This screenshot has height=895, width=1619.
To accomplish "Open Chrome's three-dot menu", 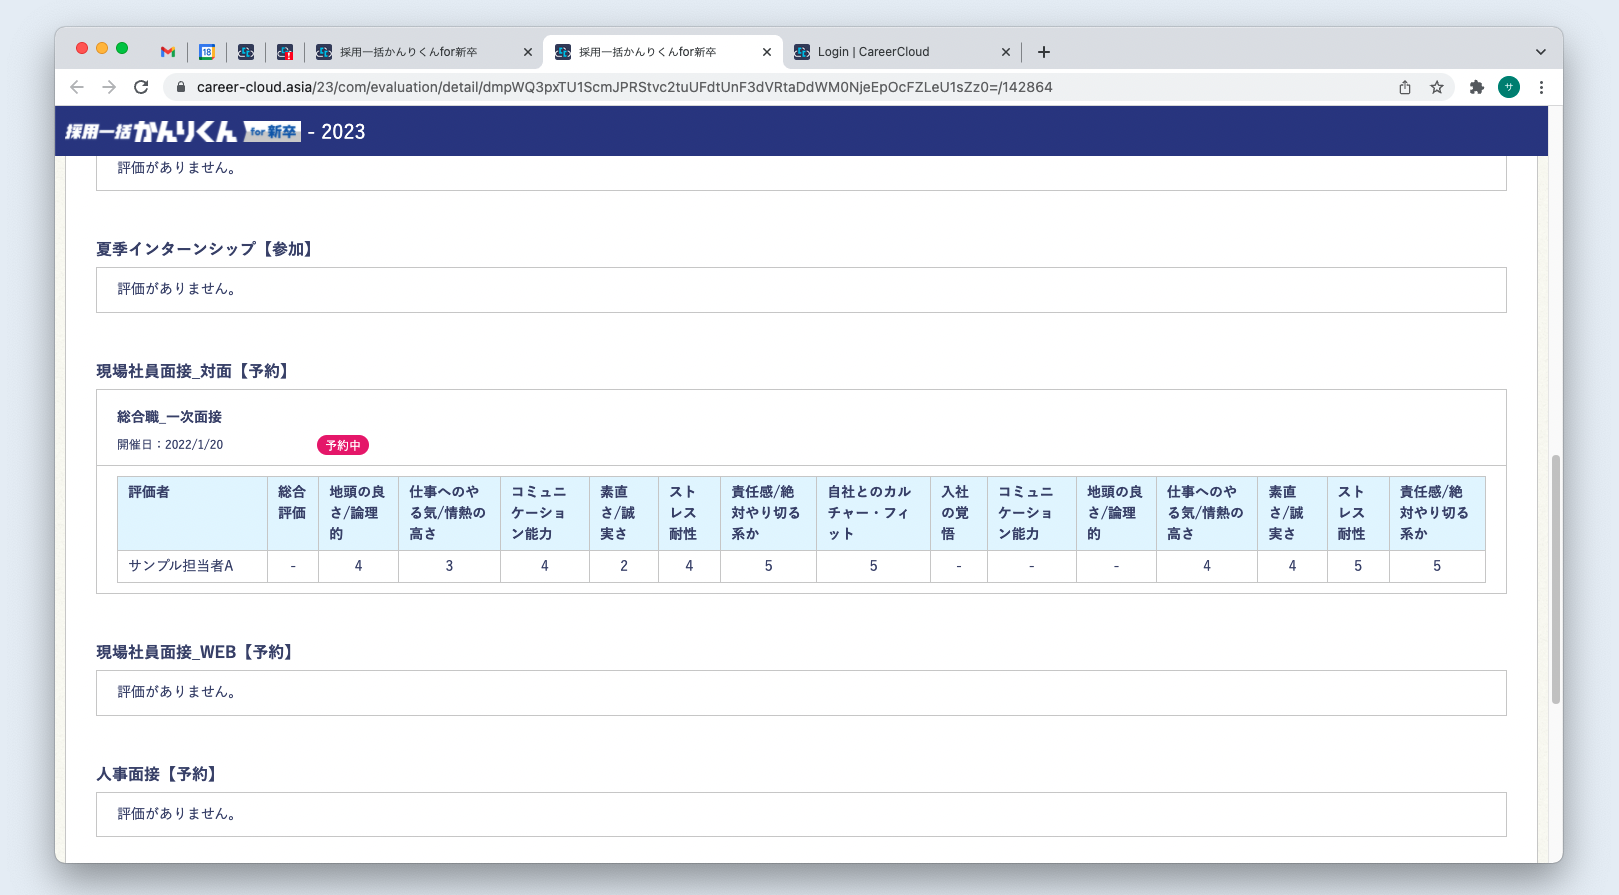I will (1541, 87).
